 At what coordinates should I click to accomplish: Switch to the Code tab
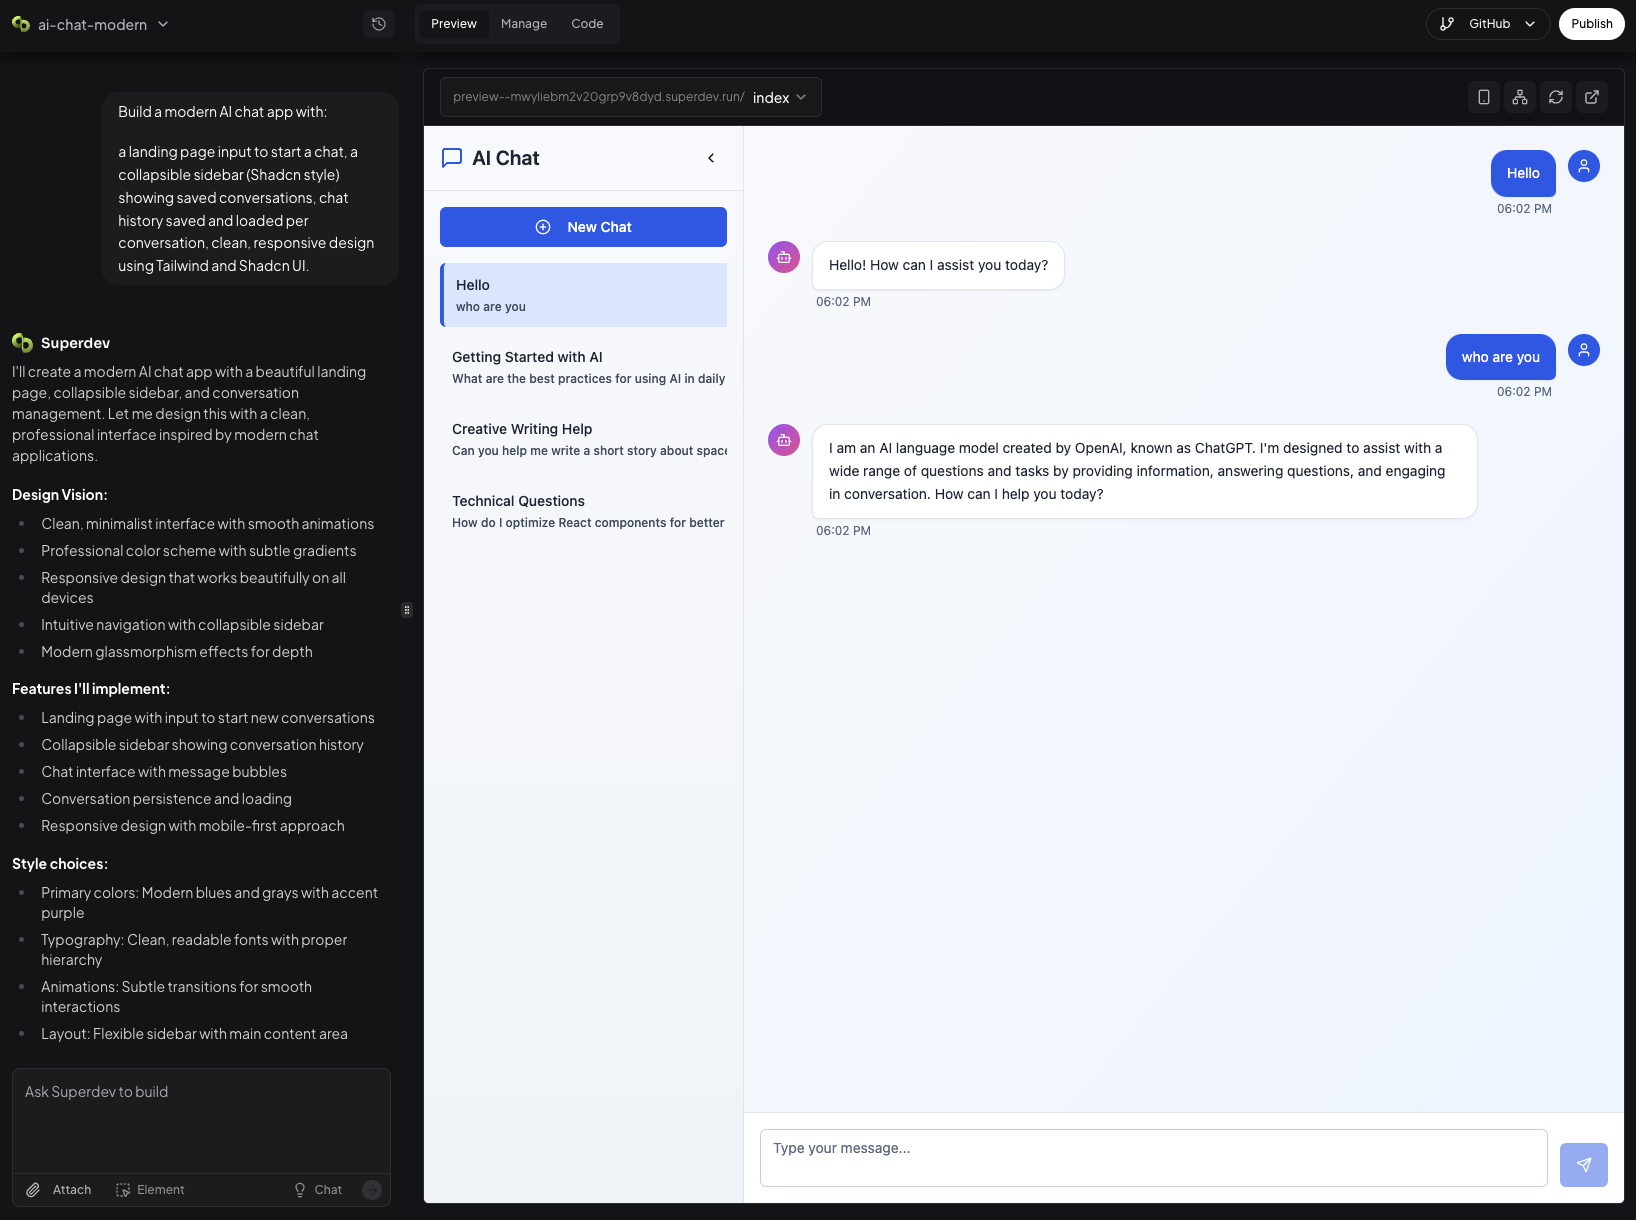587,23
